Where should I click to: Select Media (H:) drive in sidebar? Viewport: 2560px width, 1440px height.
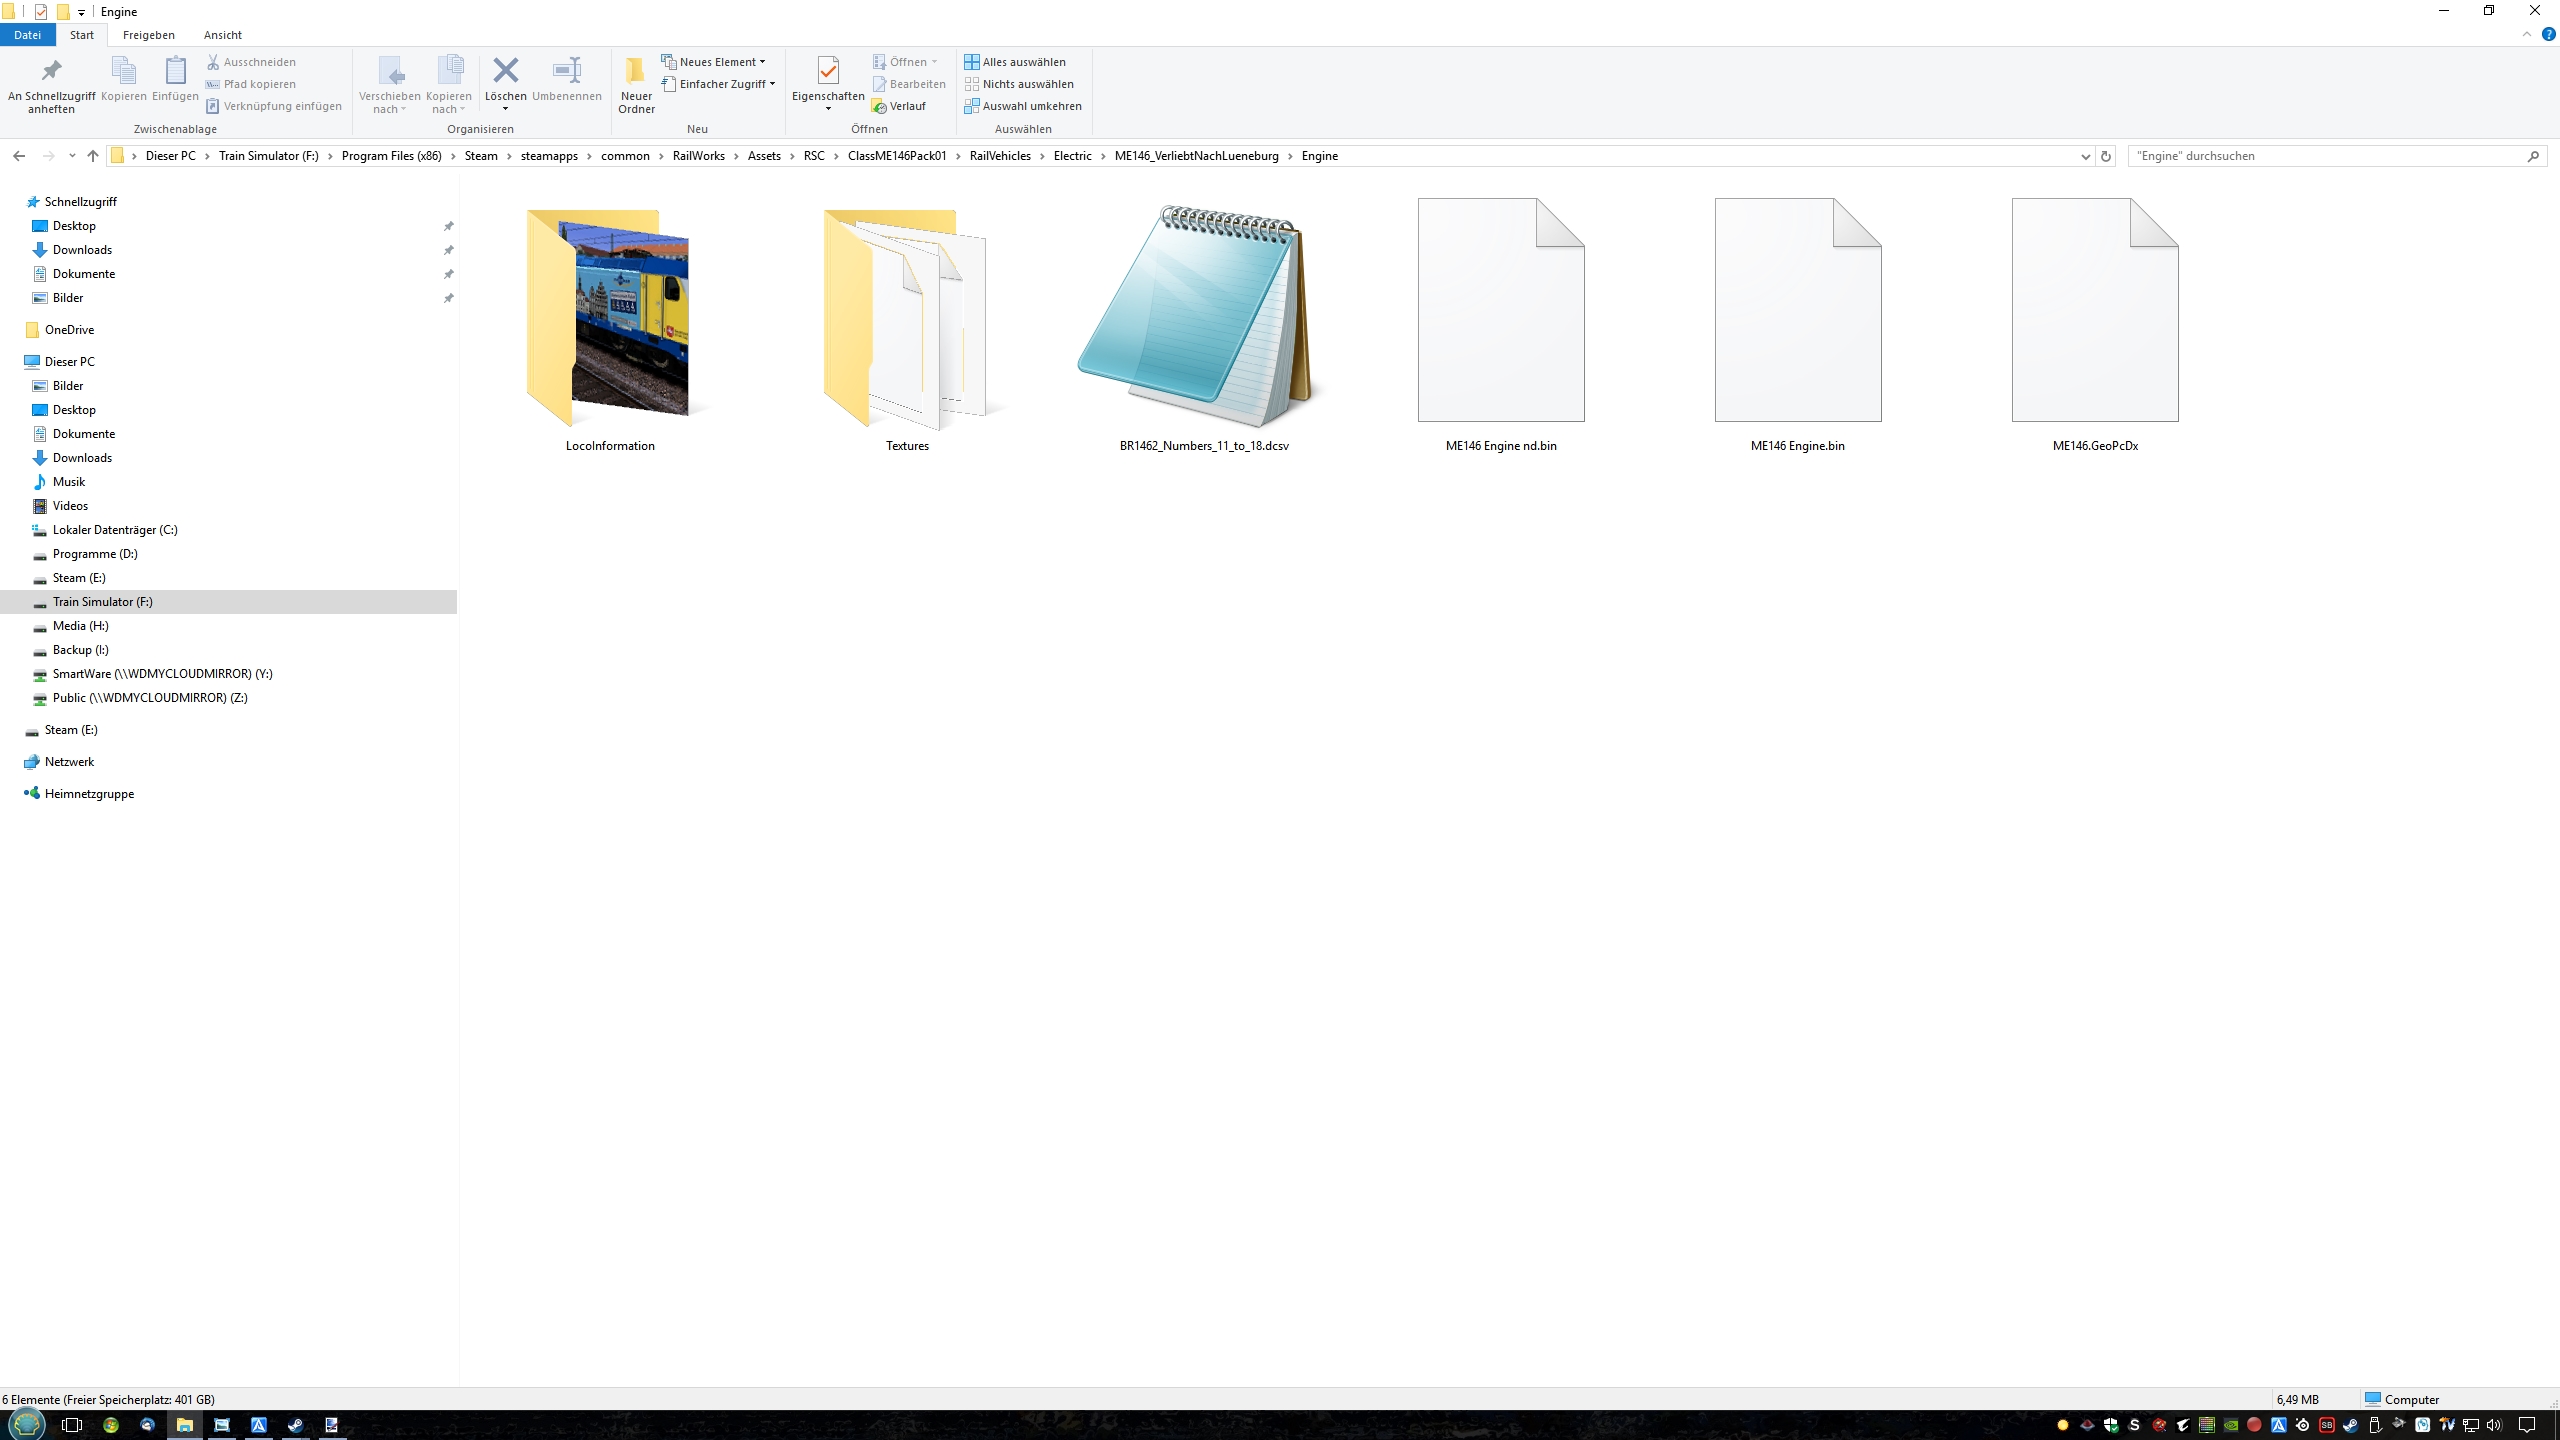(80, 626)
